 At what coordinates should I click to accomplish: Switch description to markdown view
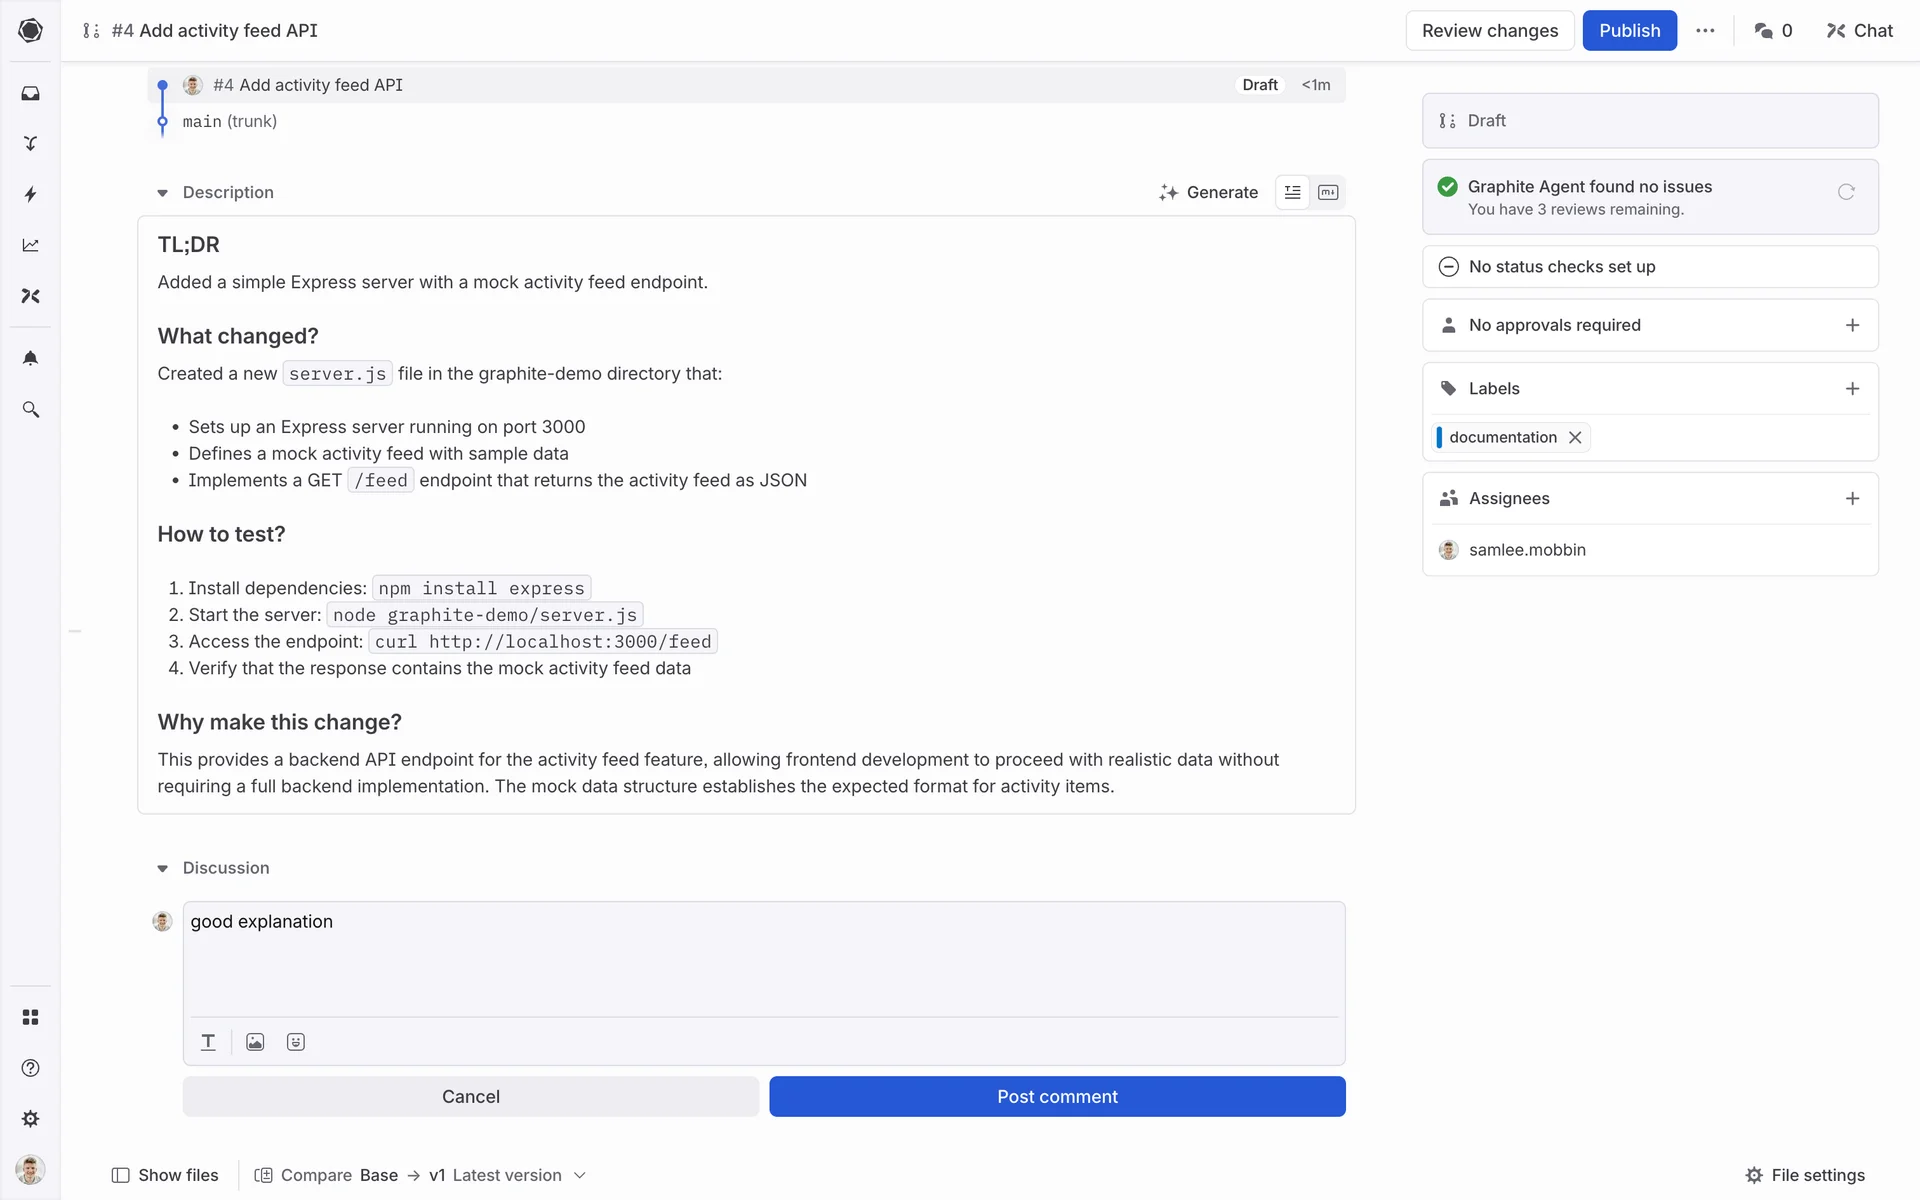[x=1328, y=192]
